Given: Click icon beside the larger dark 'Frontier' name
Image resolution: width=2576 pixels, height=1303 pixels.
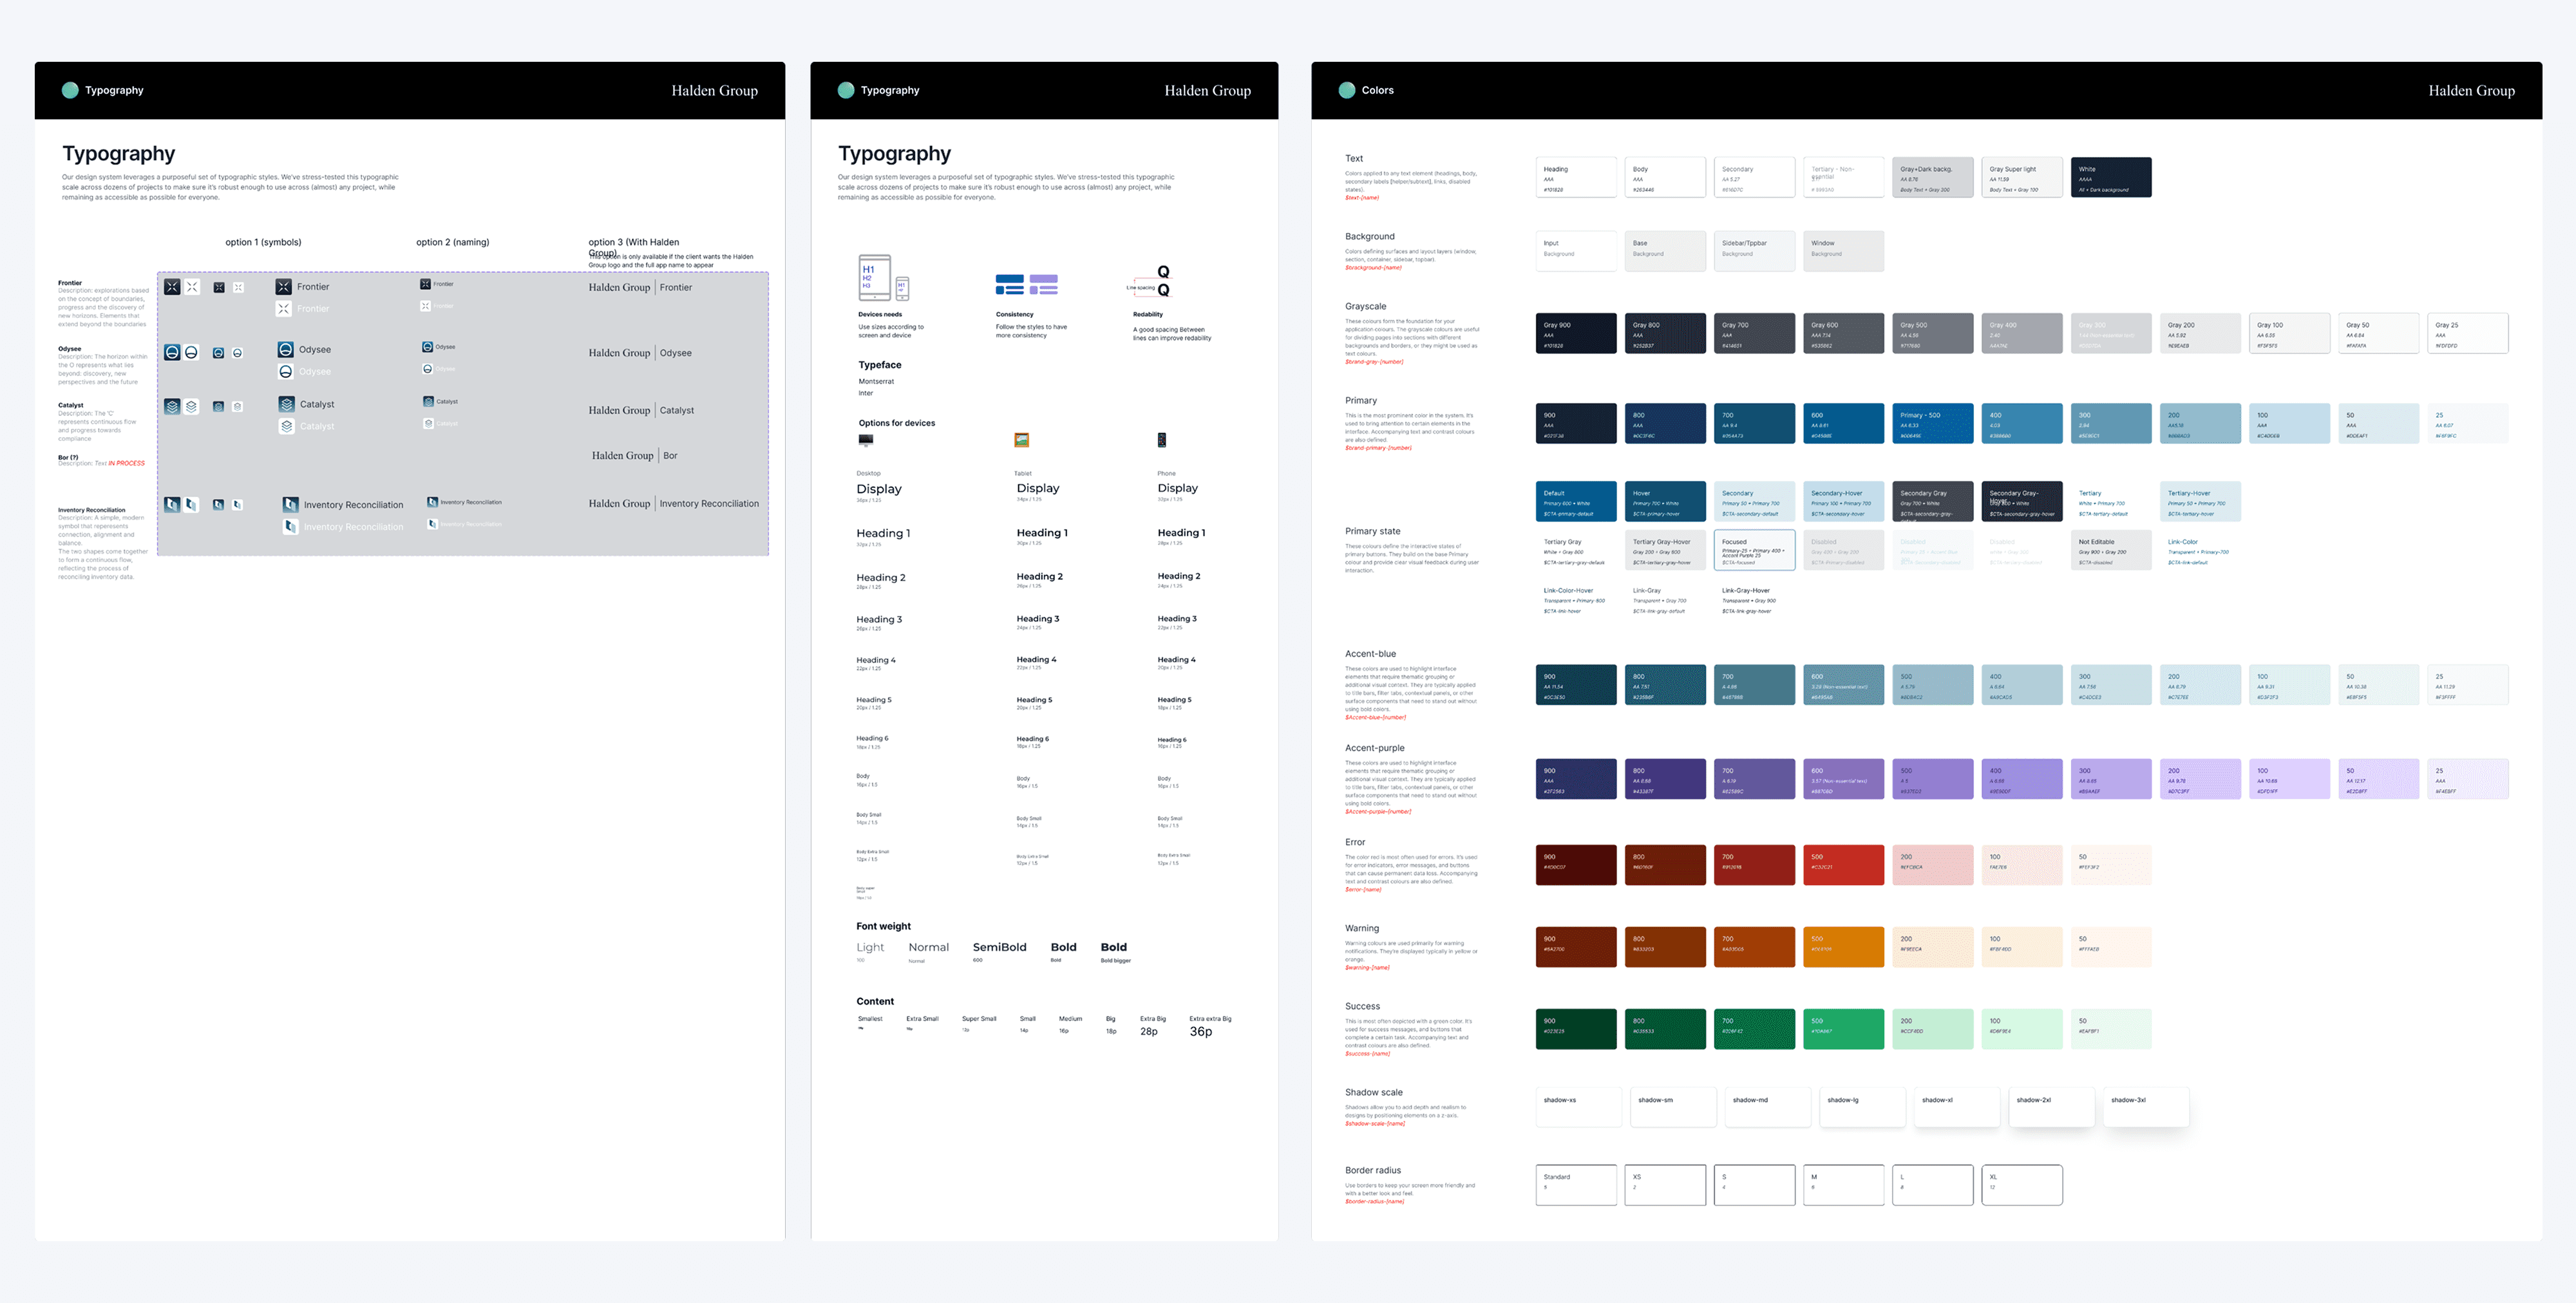Looking at the screenshot, I should pyautogui.click(x=284, y=287).
